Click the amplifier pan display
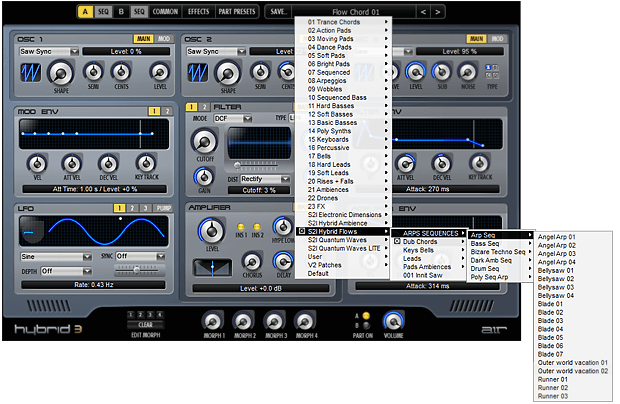620x404 pixels. (x=212, y=268)
